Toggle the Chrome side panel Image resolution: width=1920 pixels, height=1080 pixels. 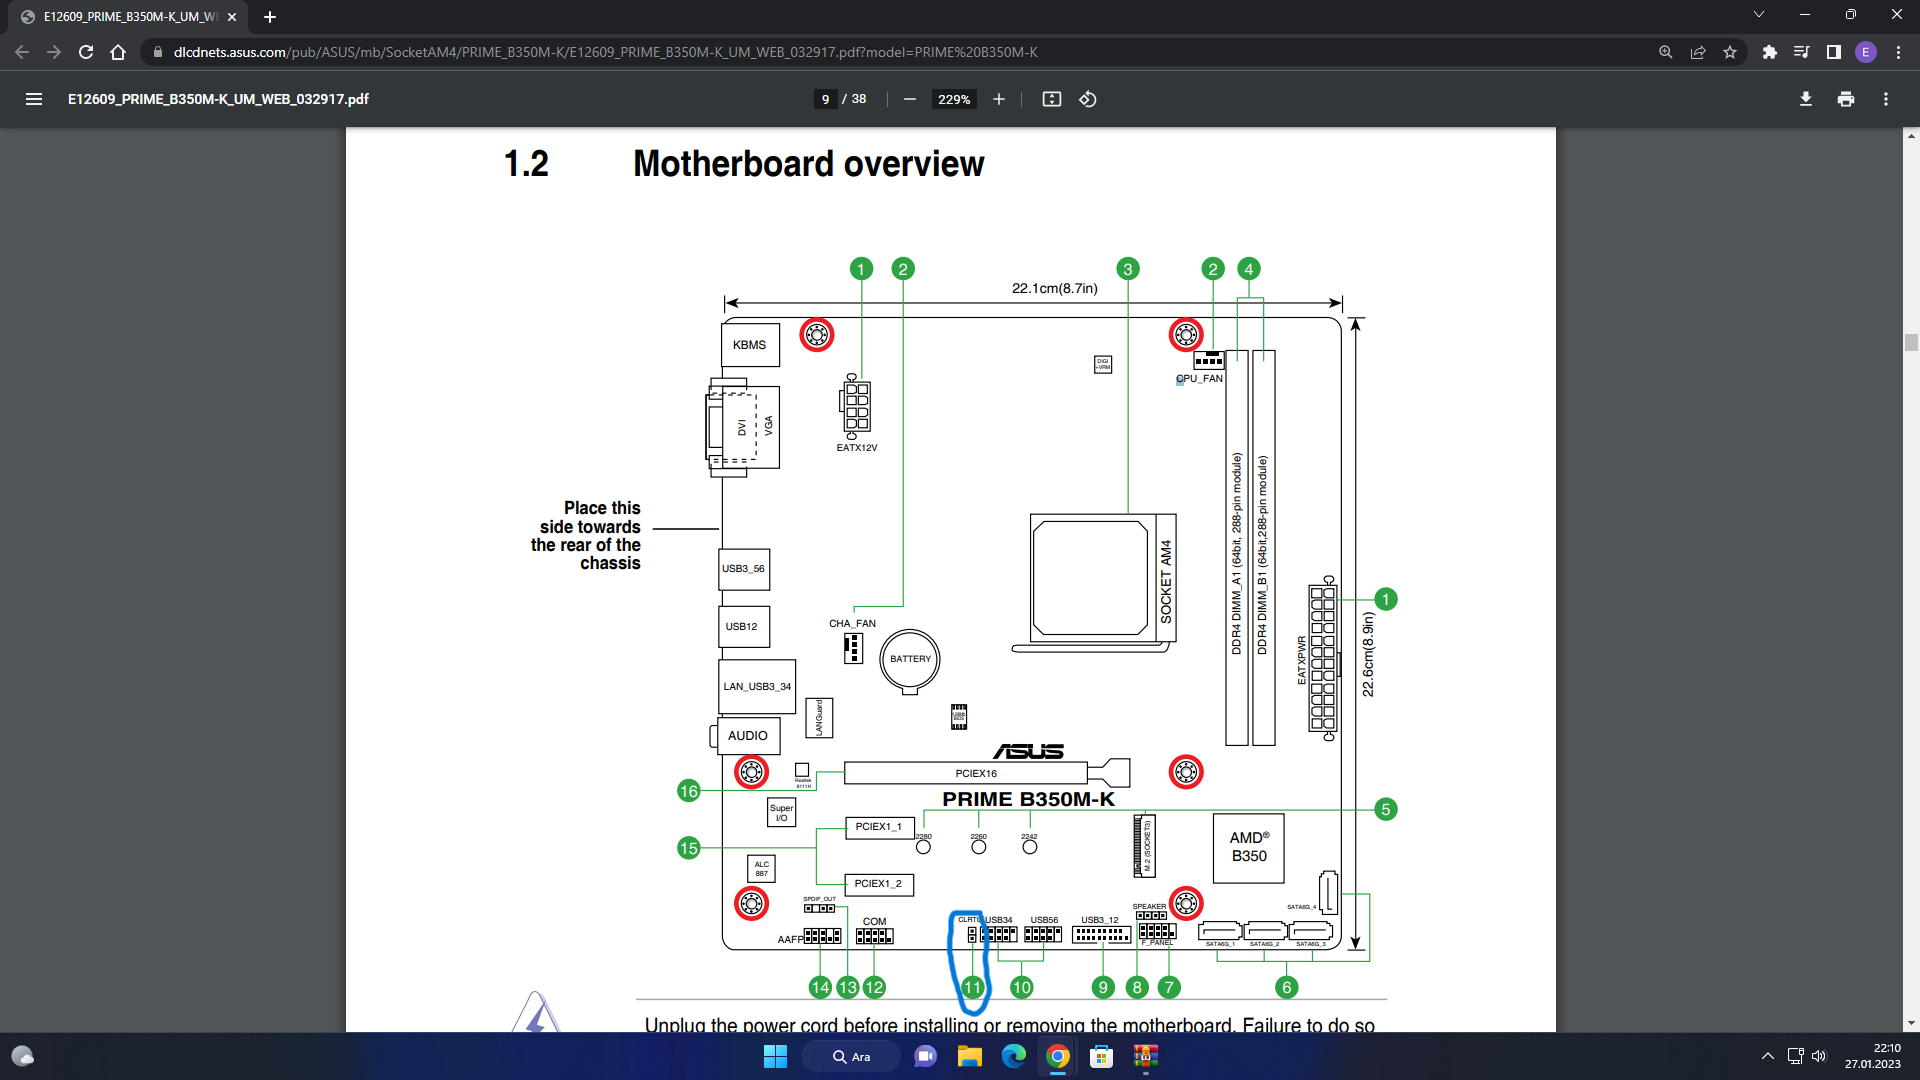(1833, 52)
